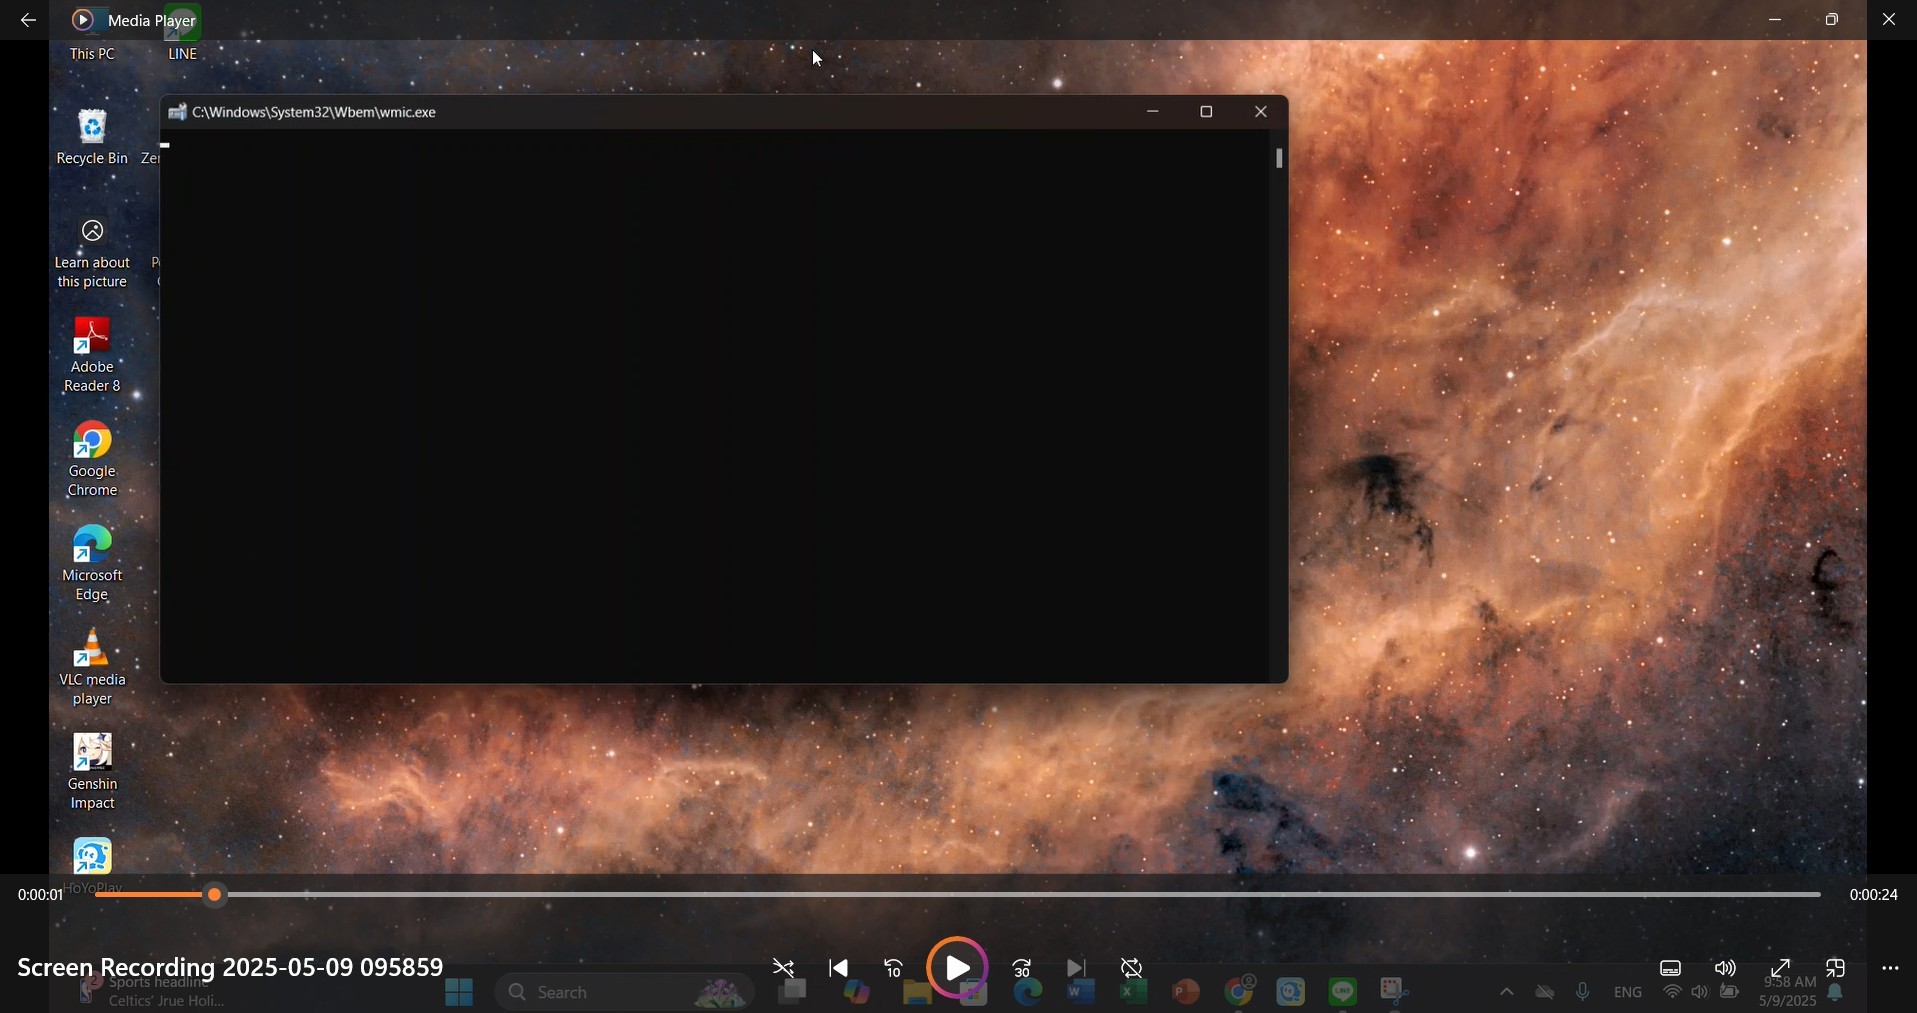This screenshot has height=1013, width=1917.
Task: Skip to the previous track
Action: pyautogui.click(x=840, y=968)
